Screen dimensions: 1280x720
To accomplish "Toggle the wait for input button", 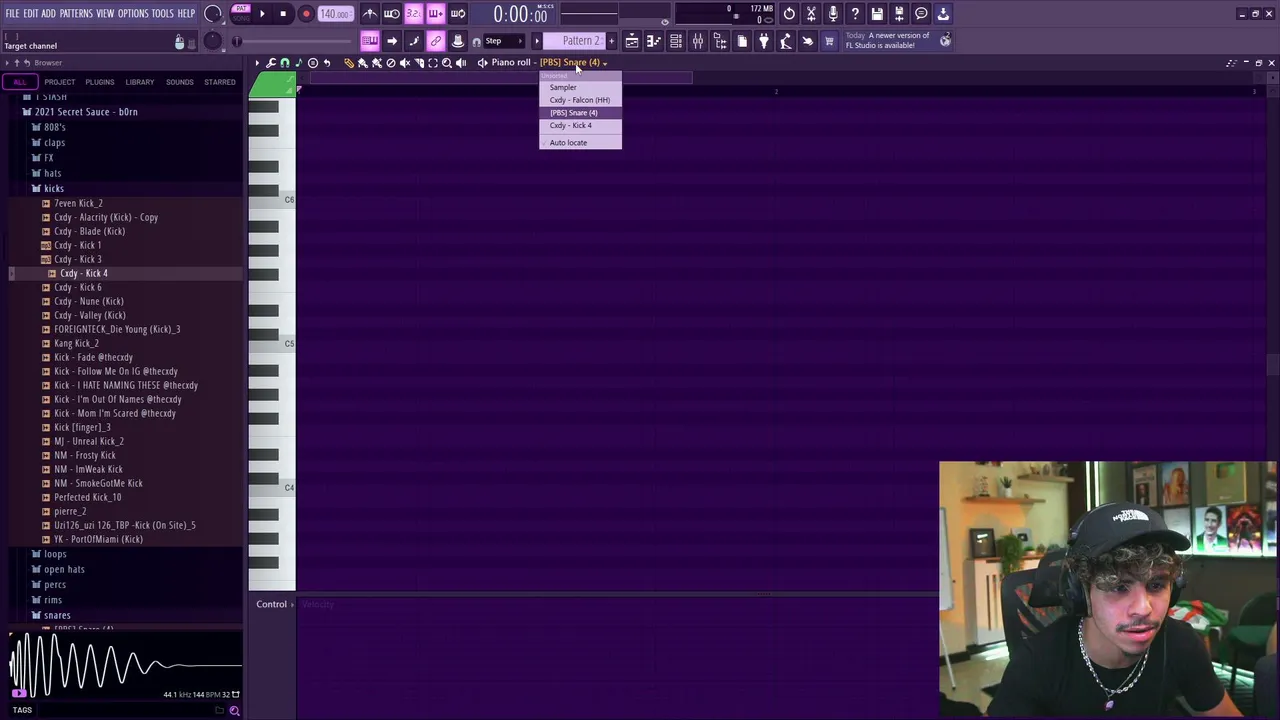I will pos(392,14).
